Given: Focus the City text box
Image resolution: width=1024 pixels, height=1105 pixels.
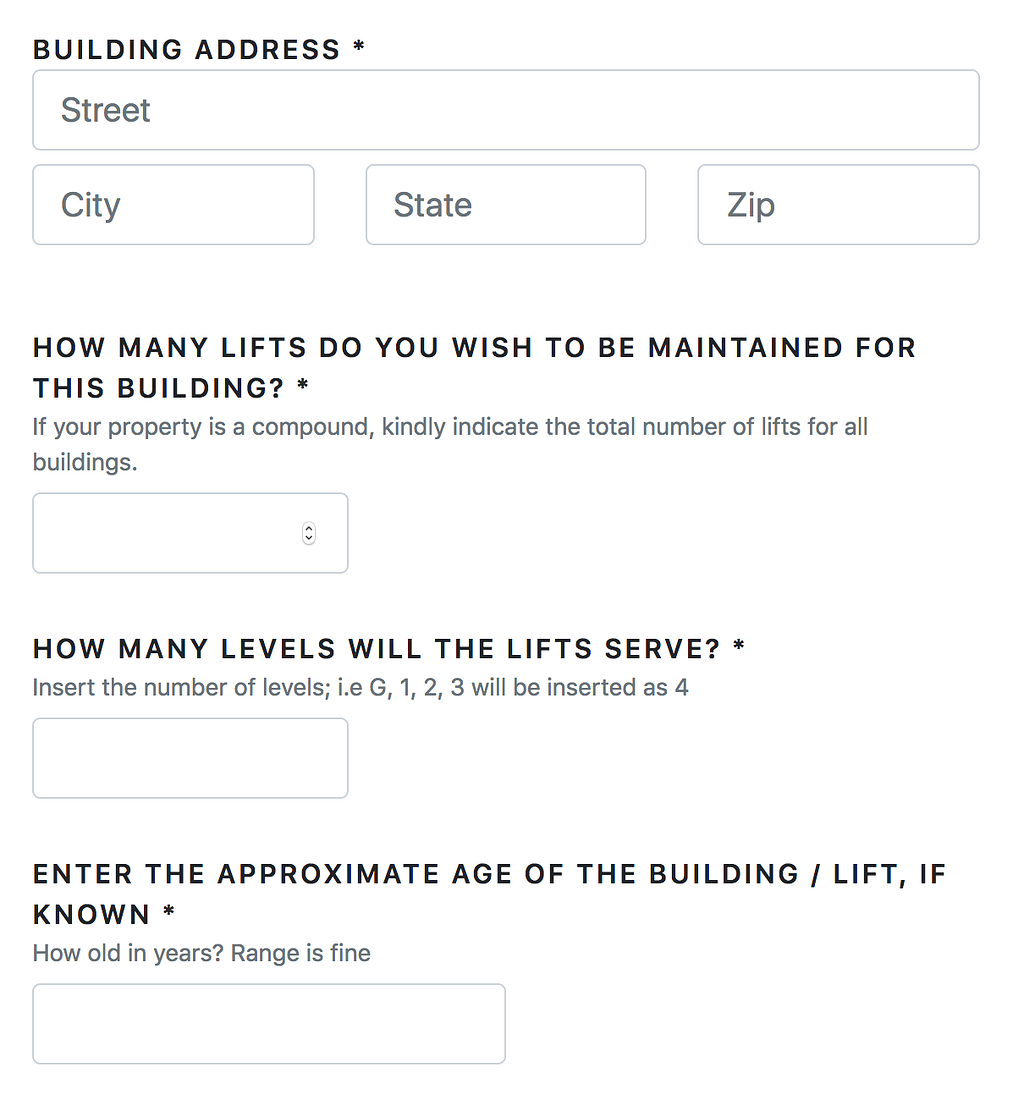Looking at the screenshot, I should point(173,205).
